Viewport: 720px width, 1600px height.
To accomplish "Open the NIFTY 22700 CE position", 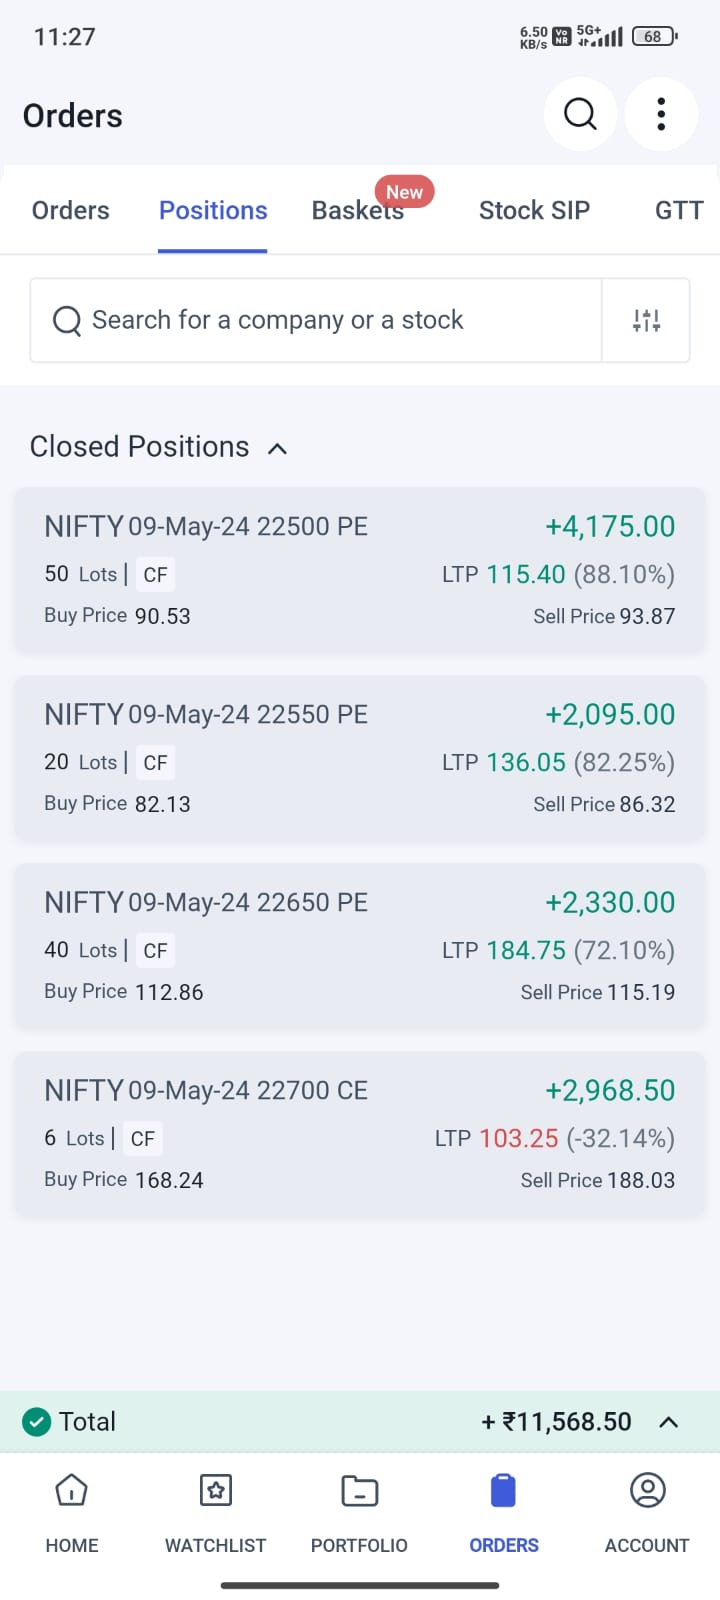I will (360, 1135).
